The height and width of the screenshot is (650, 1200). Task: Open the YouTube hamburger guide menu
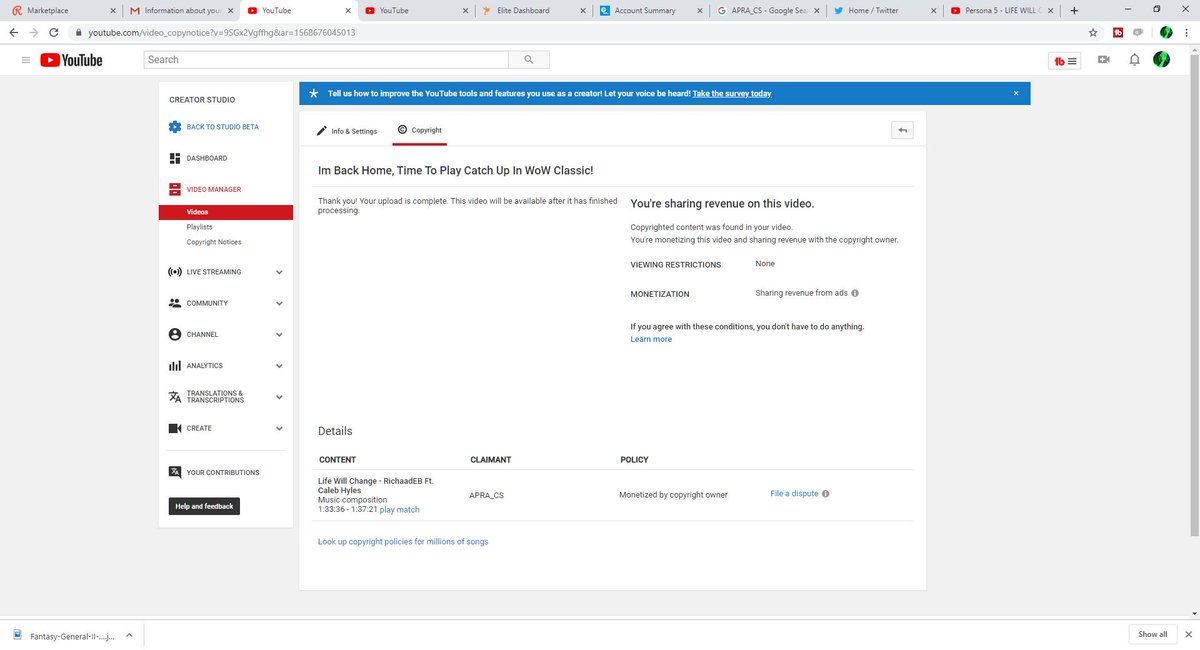(x=25, y=60)
